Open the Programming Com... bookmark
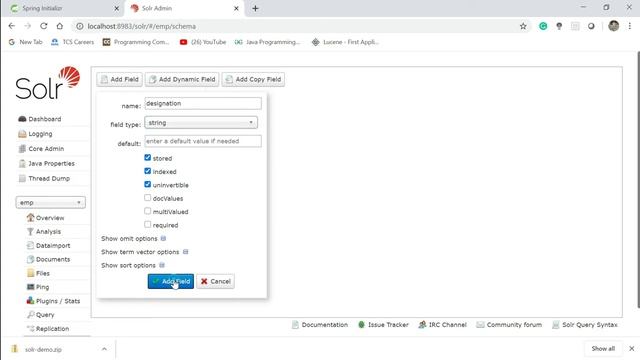Viewport: 640px width, 360px height. [136, 42]
